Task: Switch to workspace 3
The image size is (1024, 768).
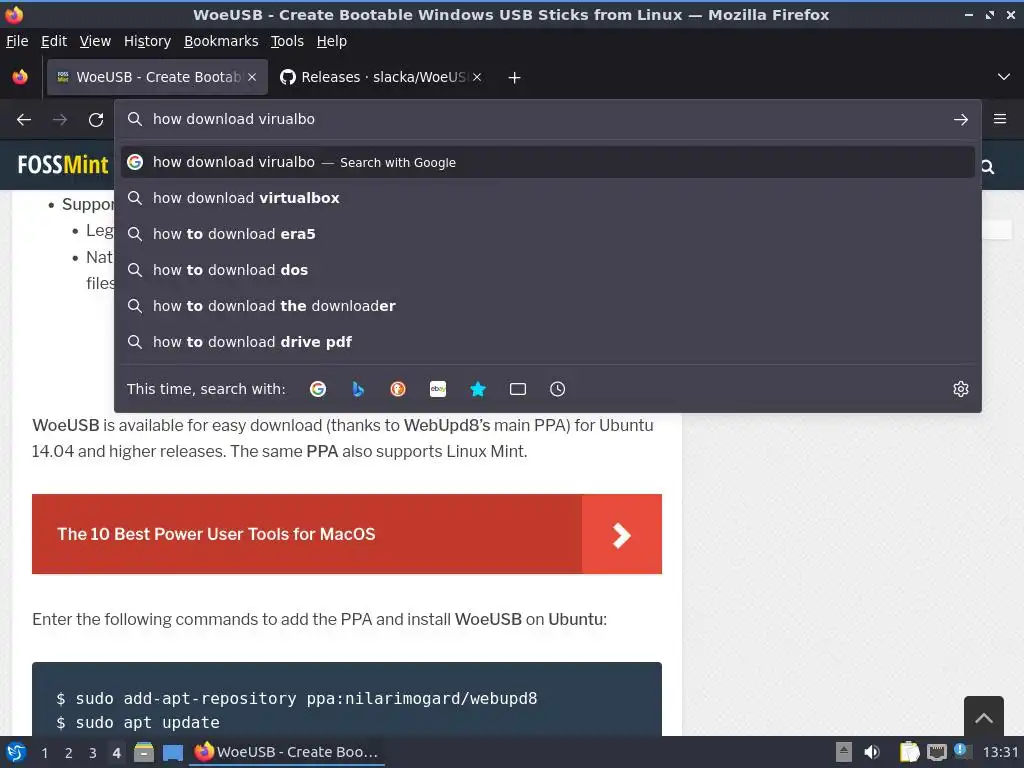Action: 93,753
